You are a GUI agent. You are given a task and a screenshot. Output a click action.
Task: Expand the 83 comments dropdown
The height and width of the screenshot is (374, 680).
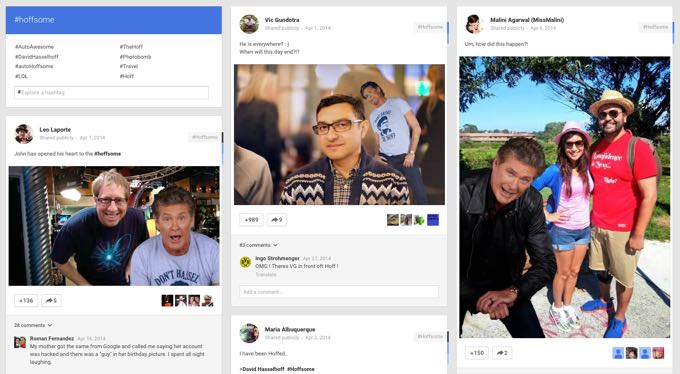(258, 245)
